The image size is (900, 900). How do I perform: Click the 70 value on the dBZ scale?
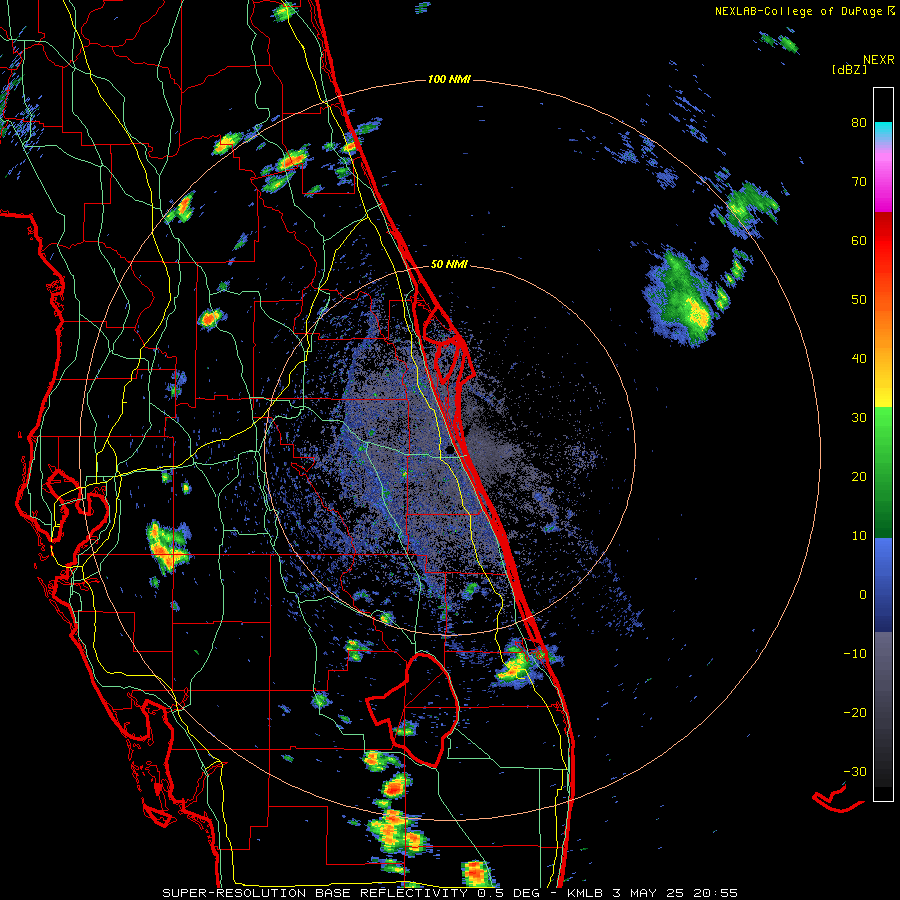tap(859, 182)
